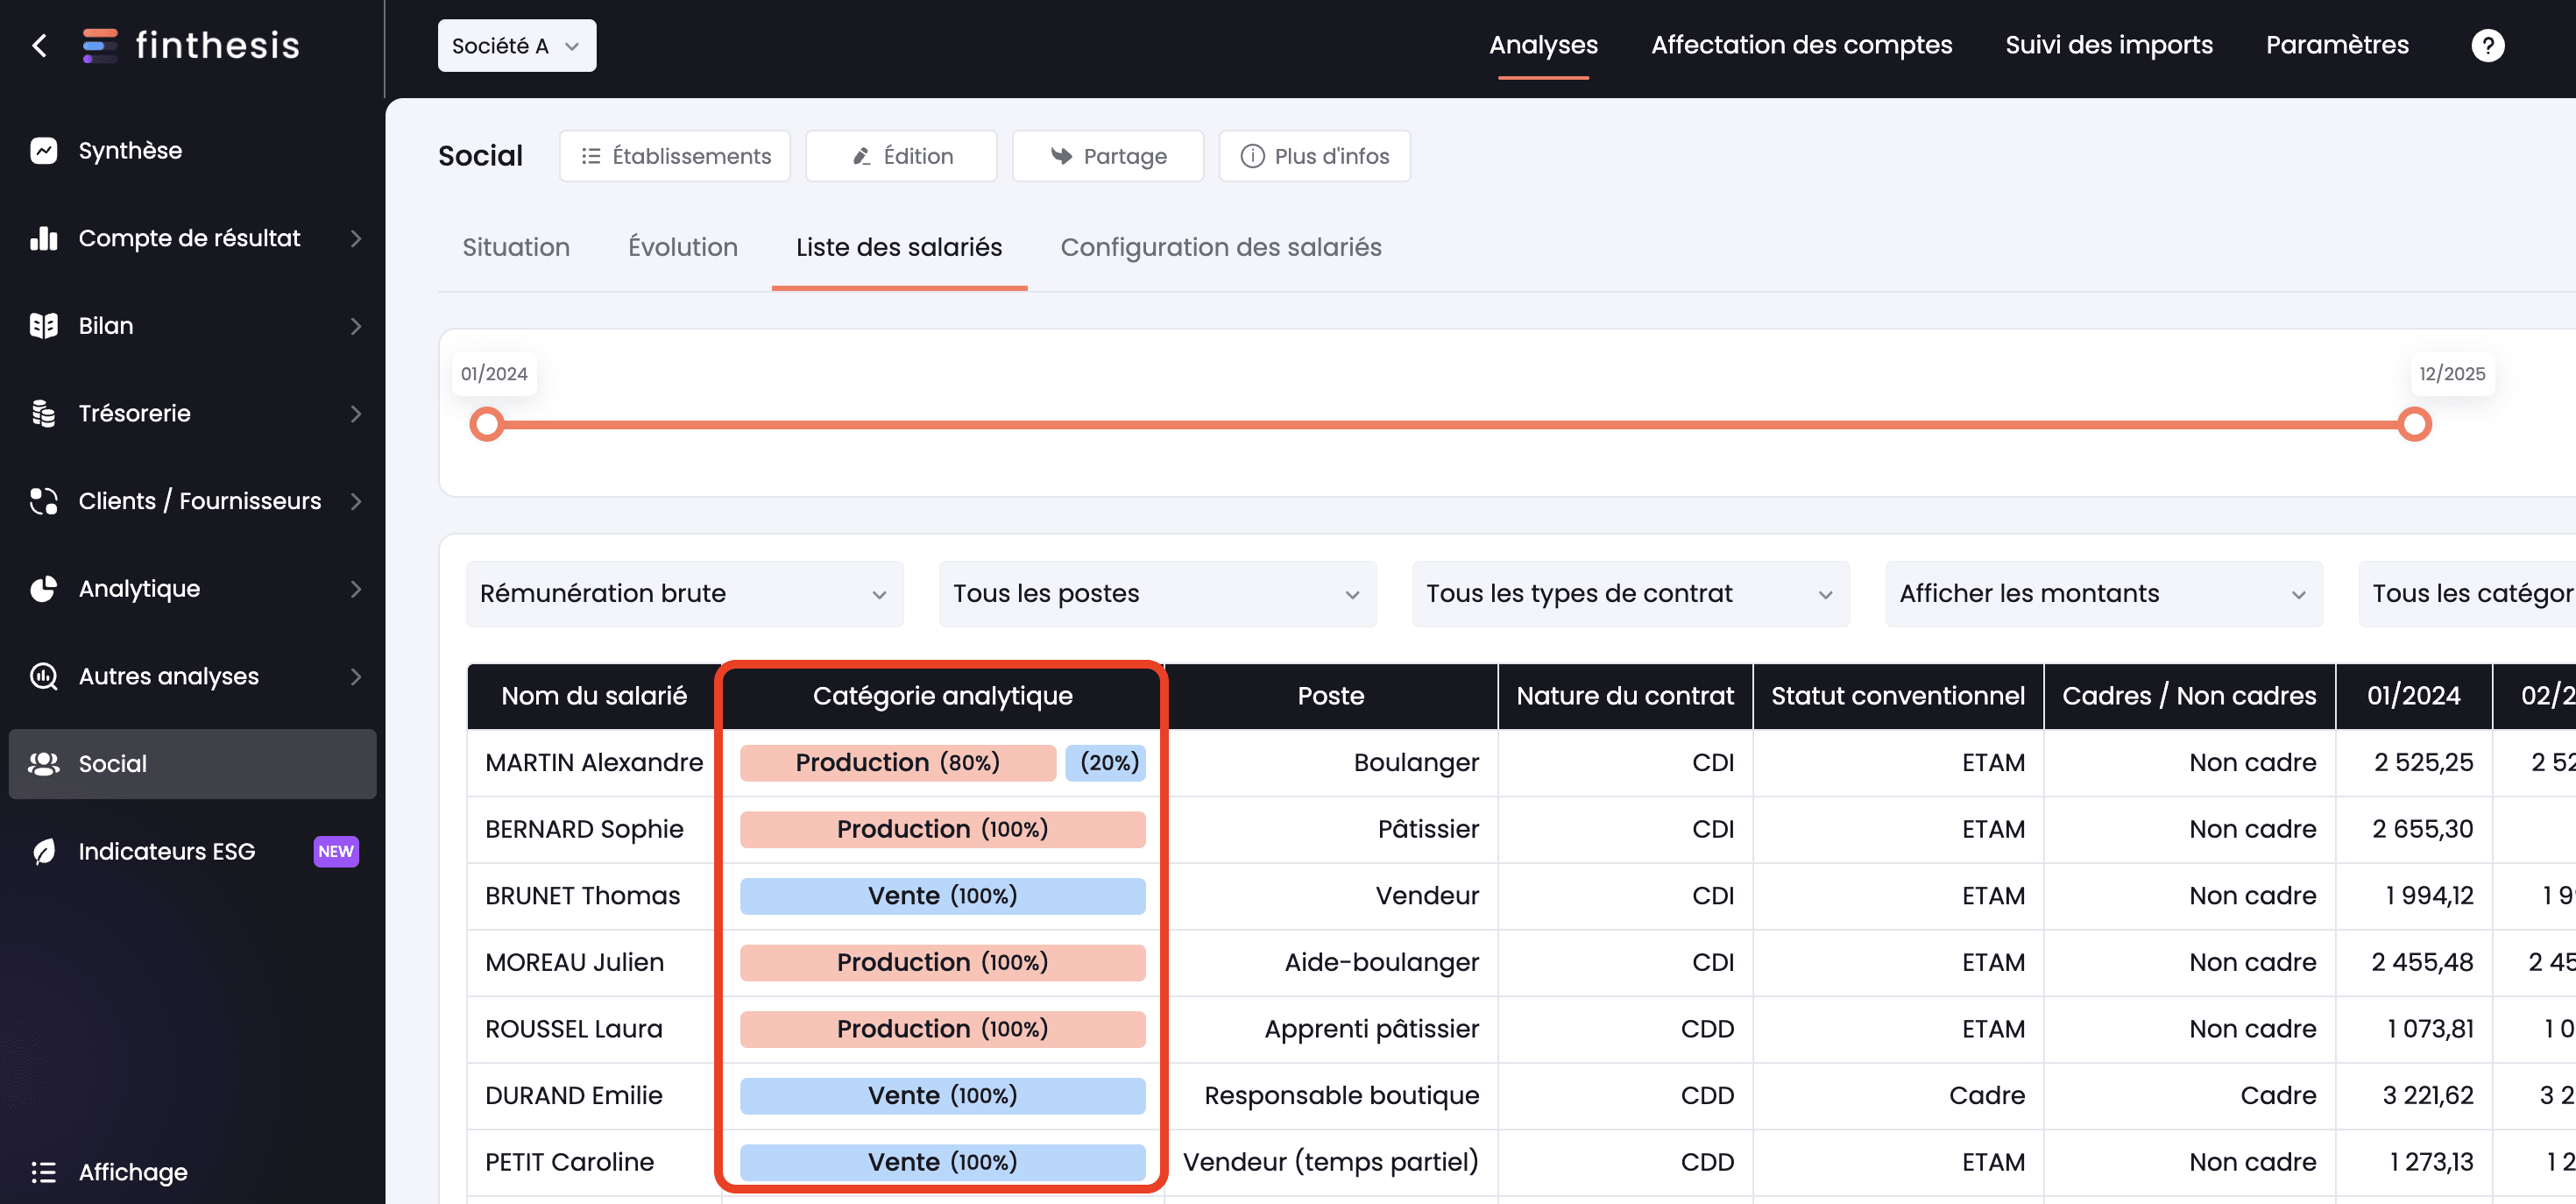Open the Tous les postes dropdown
The height and width of the screenshot is (1204, 2576).
click(x=1157, y=594)
